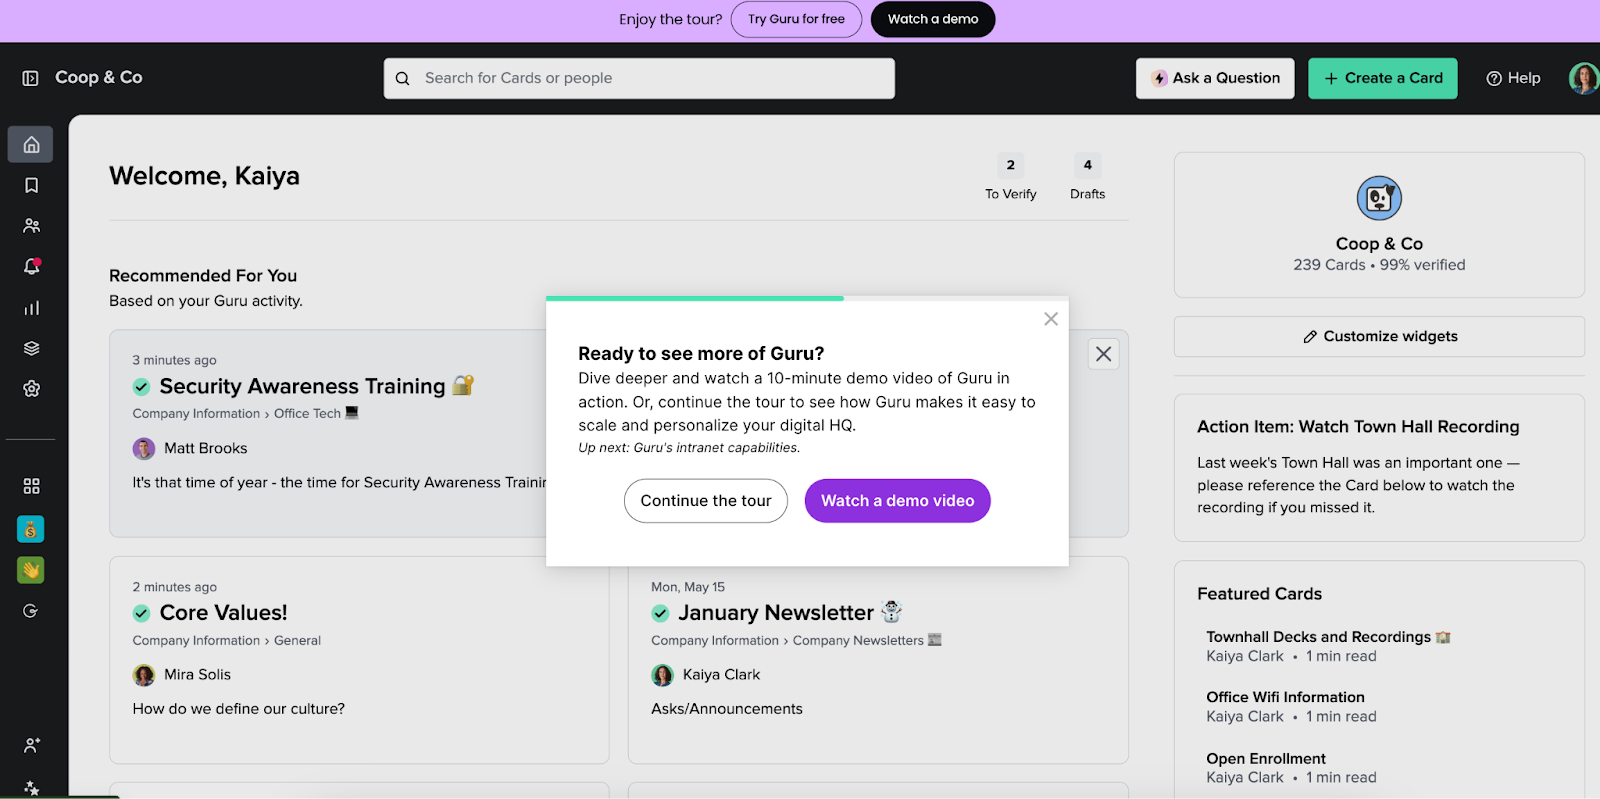The height and width of the screenshot is (799, 1600).
Task: Click Customize widgets
Action: click(x=1379, y=337)
